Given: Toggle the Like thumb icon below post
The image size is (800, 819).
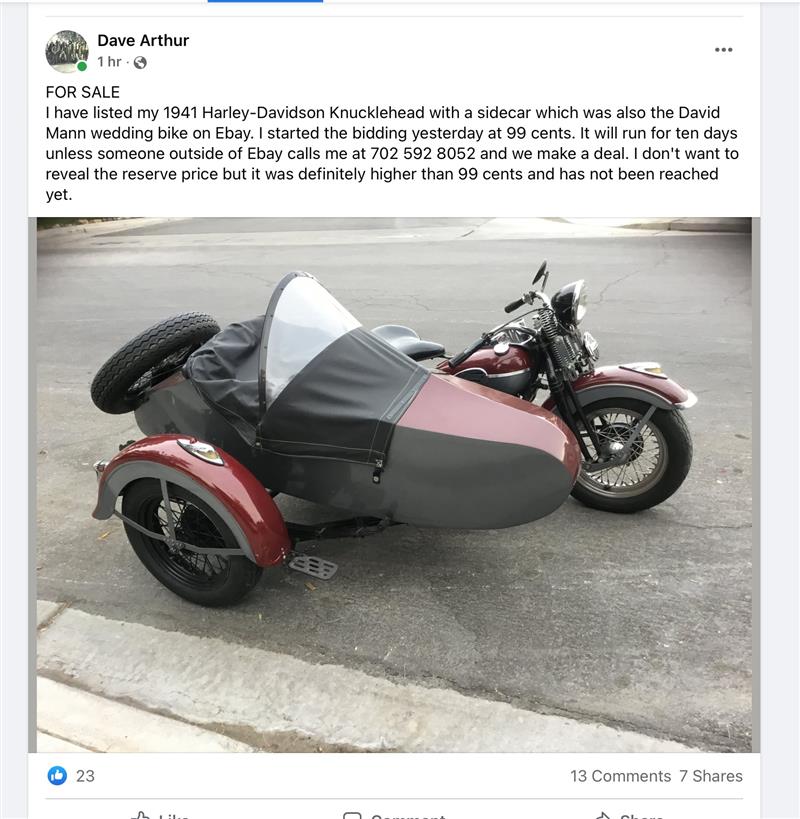Looking at the screenshot, I should [141, 815].
